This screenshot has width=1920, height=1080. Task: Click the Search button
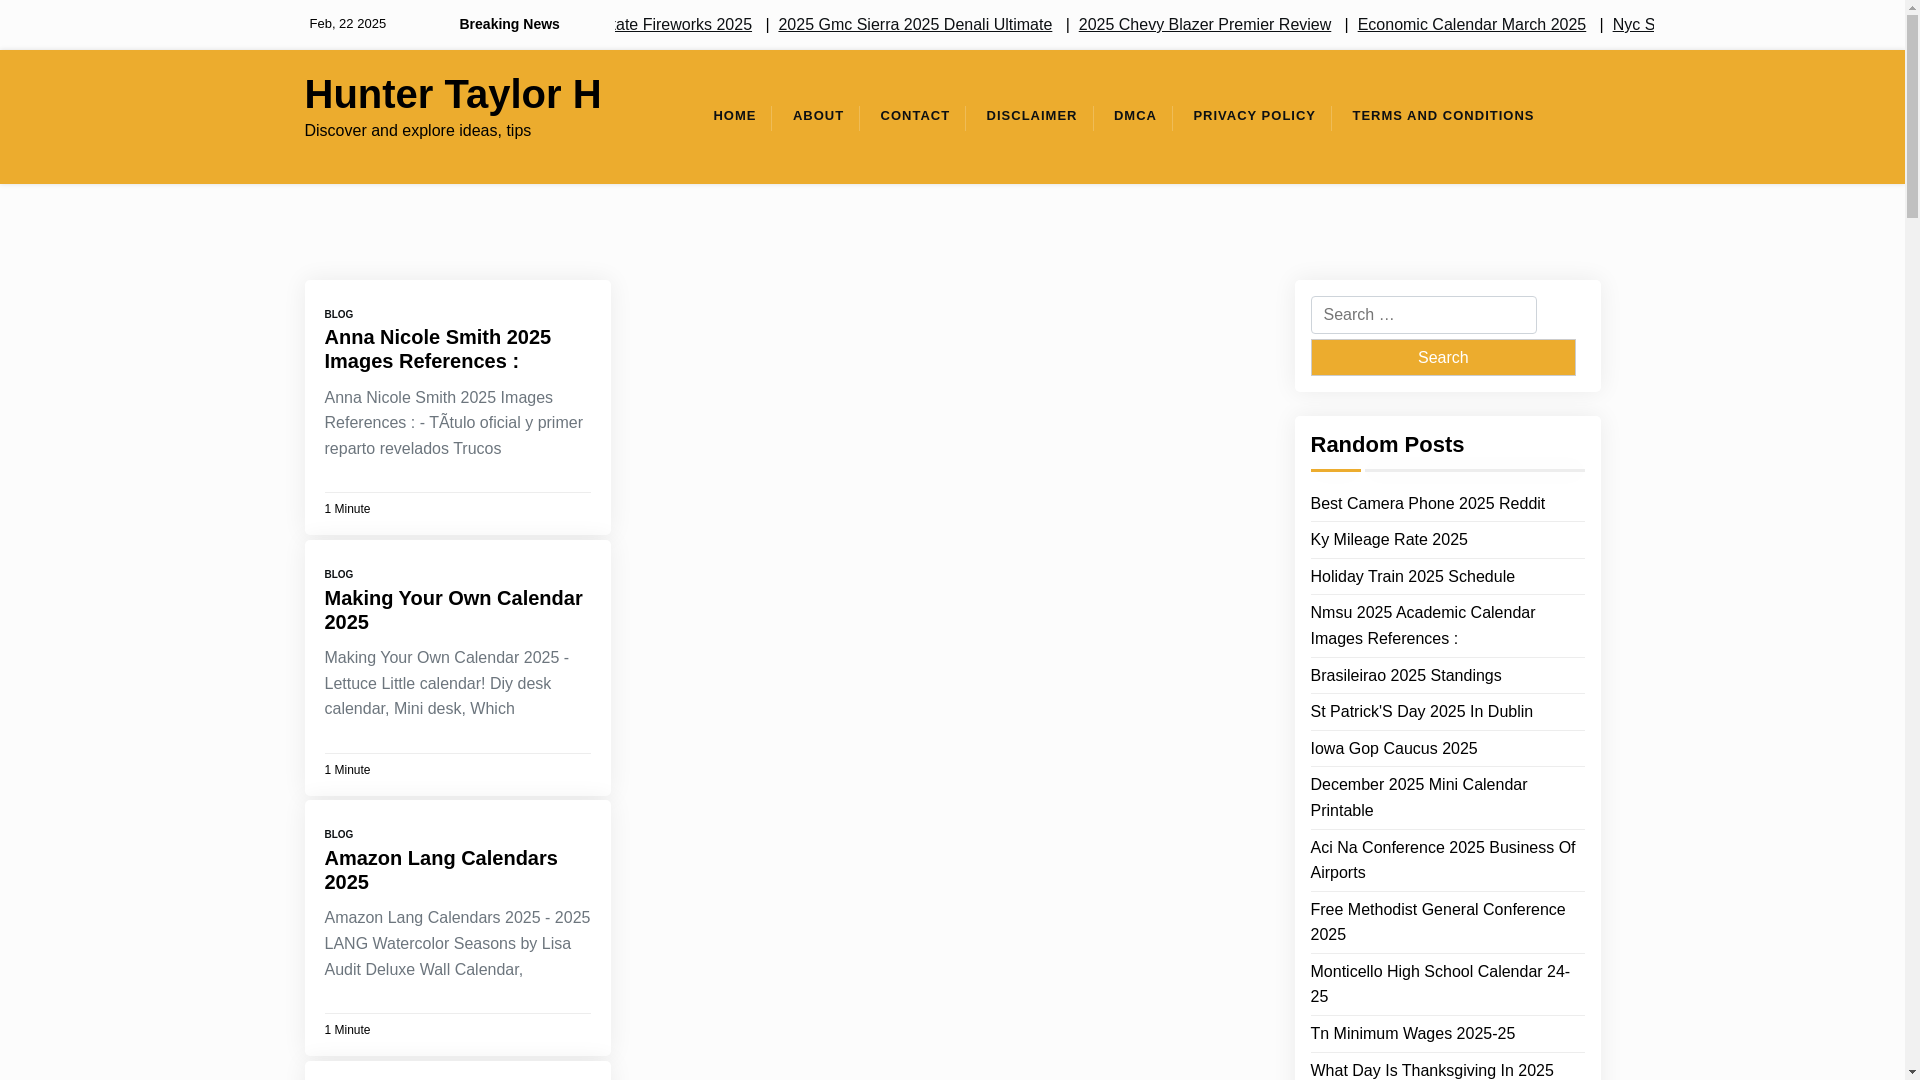point(1442,358)
